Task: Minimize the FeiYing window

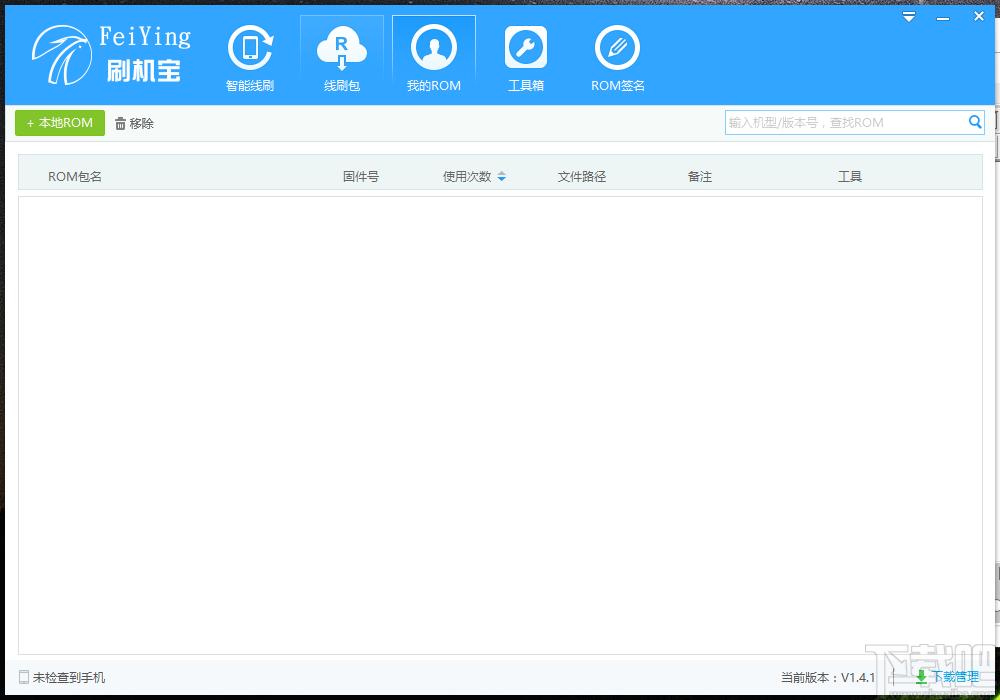Action: pos(943,18)
